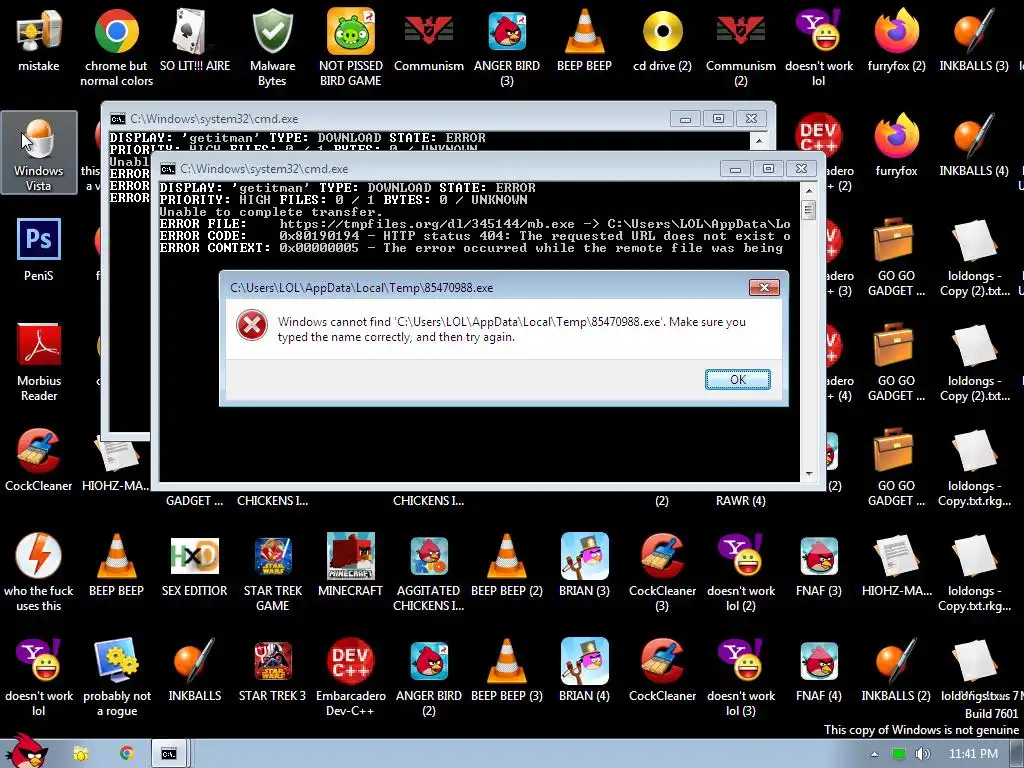Viewport: 1024px width, 768px height.
Task: Open the 'CockCleaner' icon below Morbius Reader
Action: pyautogui.click(x=39, y=460)
